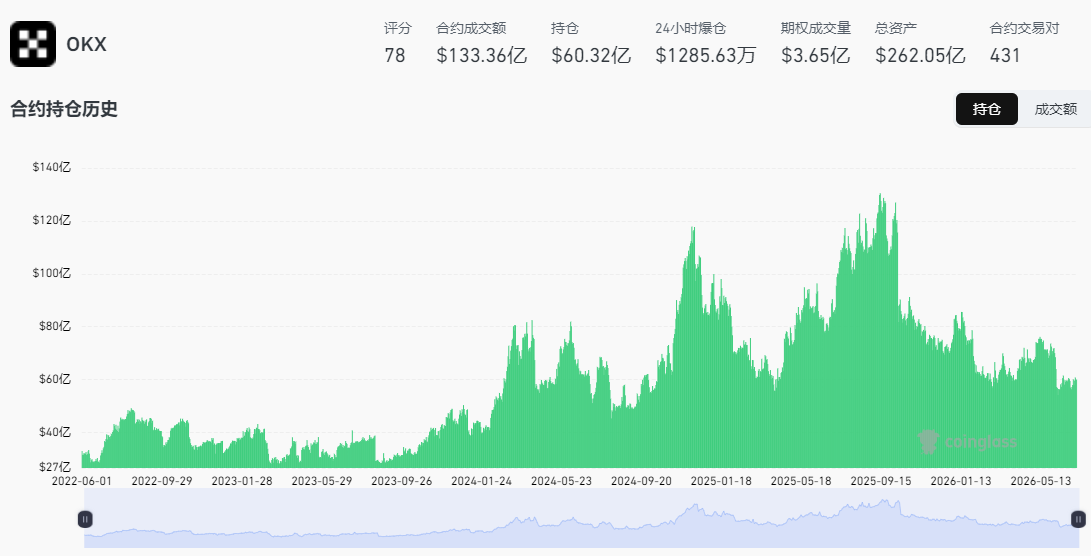Click the coinglass watermark logo
1091x556 pixels.
[x=967, y=441]
